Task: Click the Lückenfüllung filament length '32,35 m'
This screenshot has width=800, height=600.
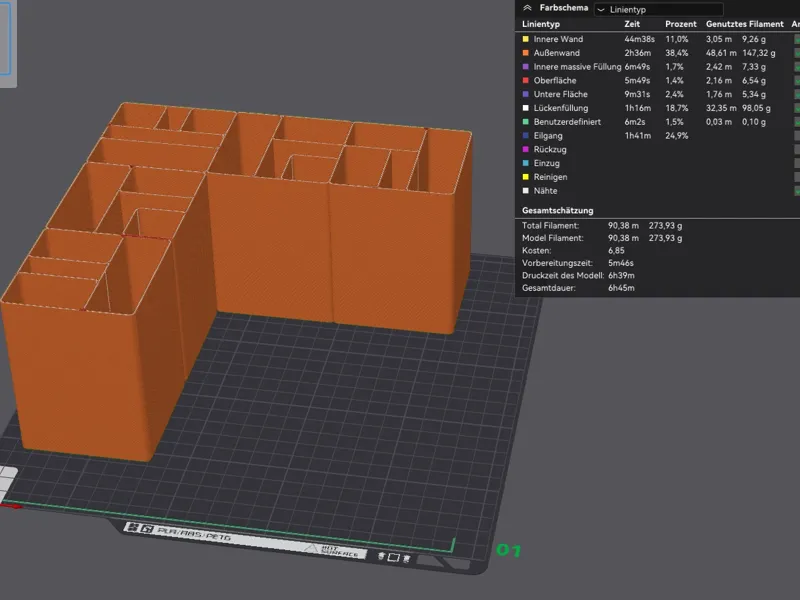Action: pyautogui.click(x=721, y=108)
